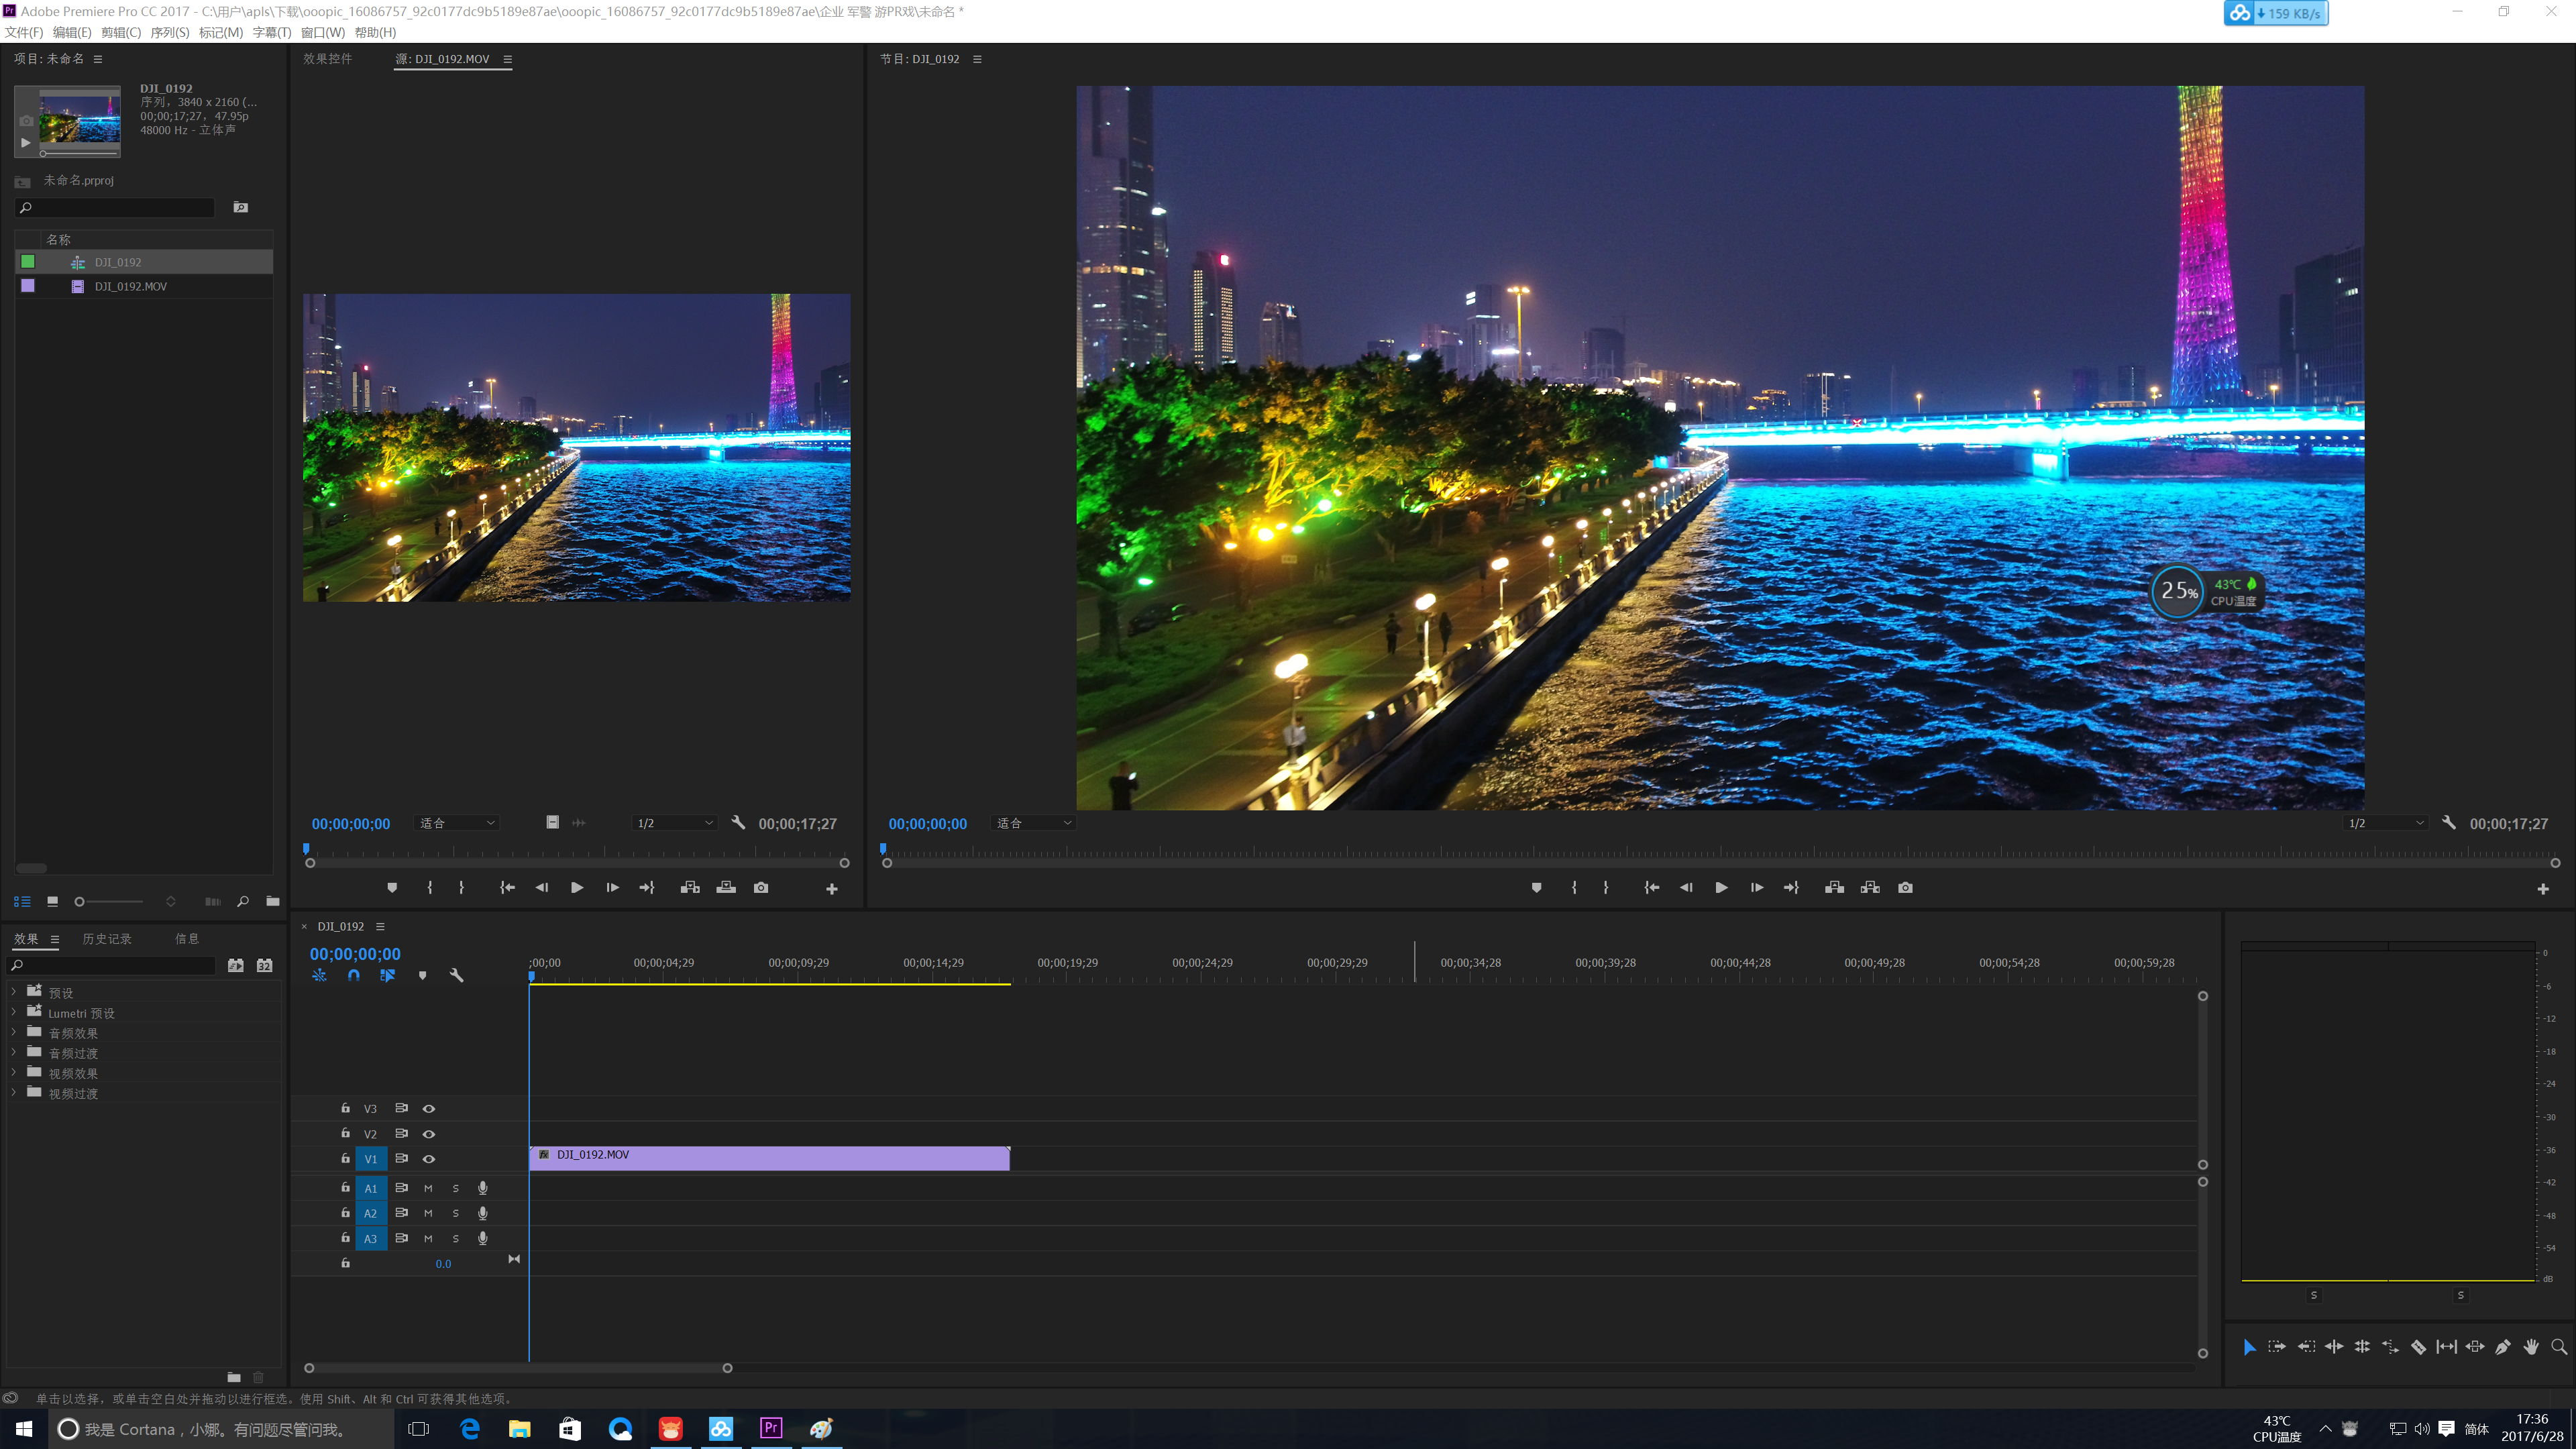Click the project panel zoom slider

click(x=80, y=902)
